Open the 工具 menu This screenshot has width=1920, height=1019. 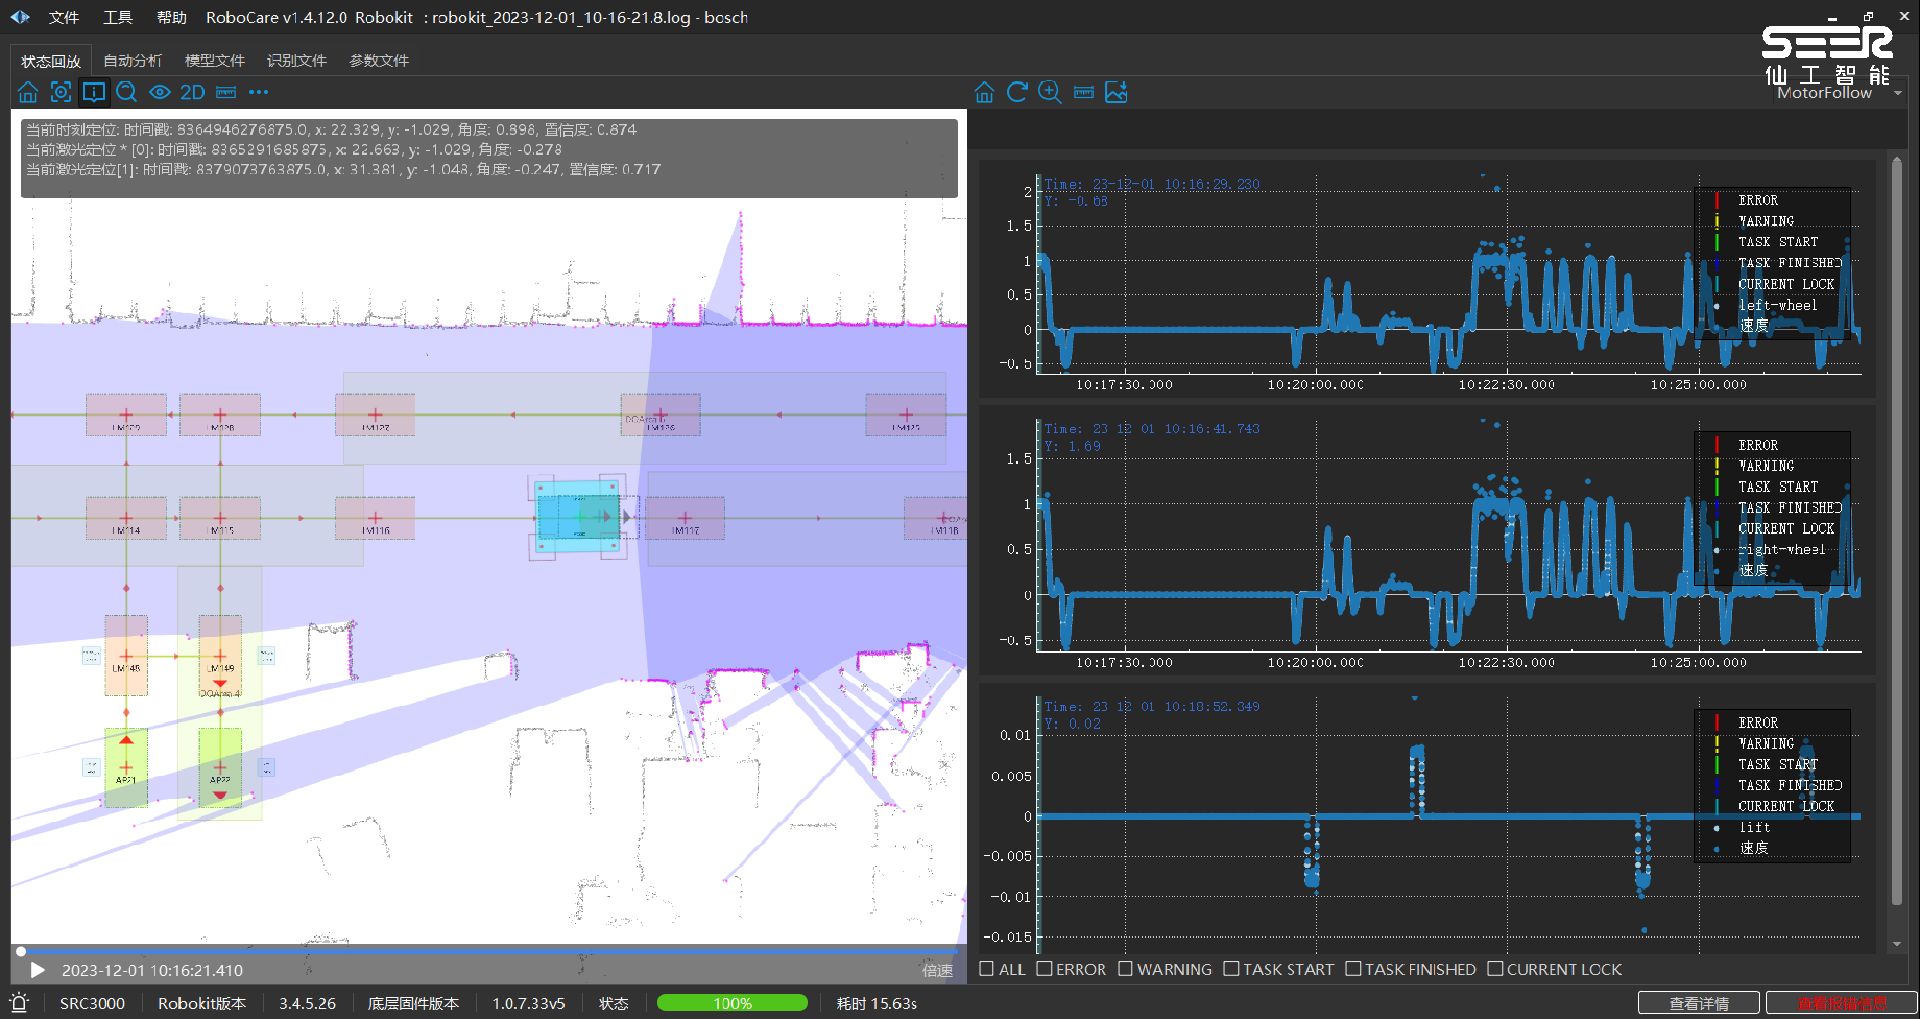(117, 18)
